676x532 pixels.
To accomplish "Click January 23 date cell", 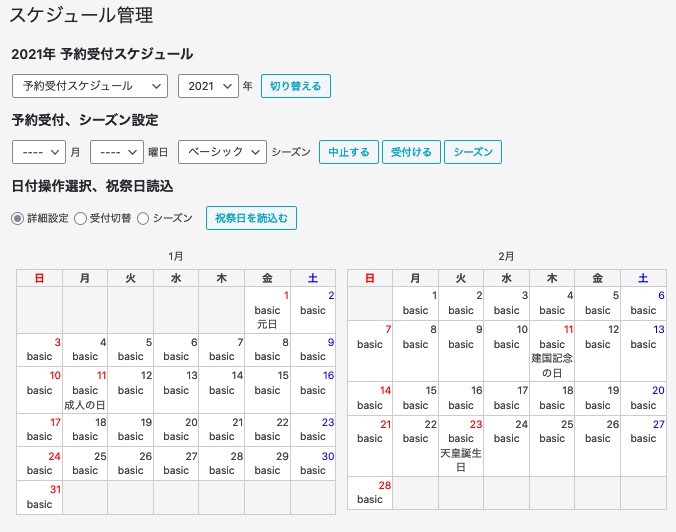I will coord(313,430).
